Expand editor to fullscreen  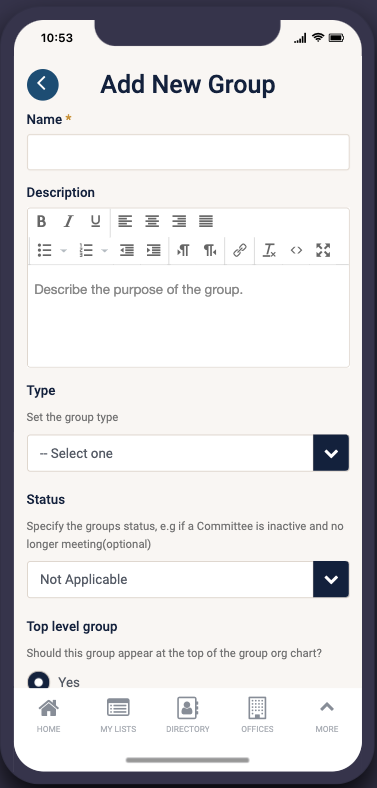323,250
